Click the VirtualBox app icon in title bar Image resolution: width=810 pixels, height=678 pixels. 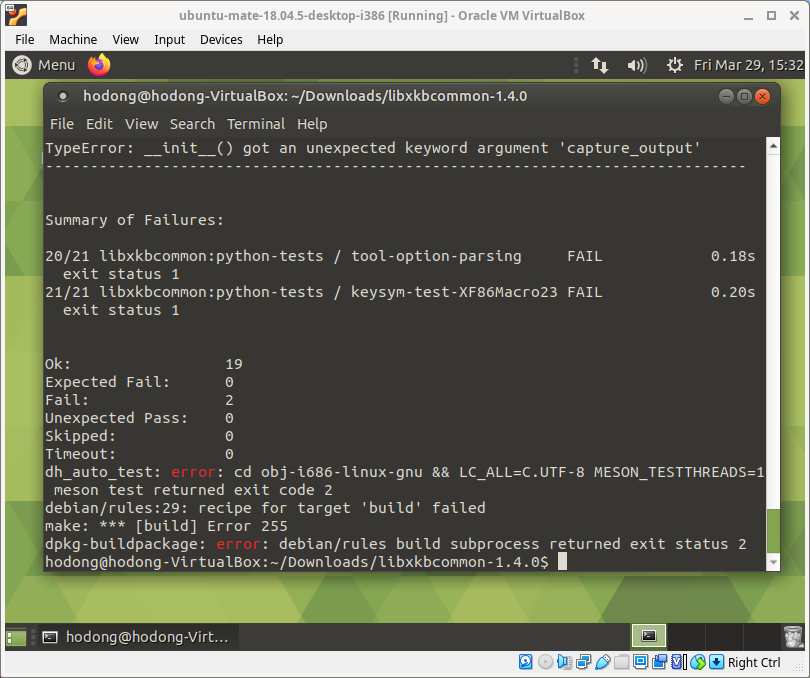click(x=16, y=16)
